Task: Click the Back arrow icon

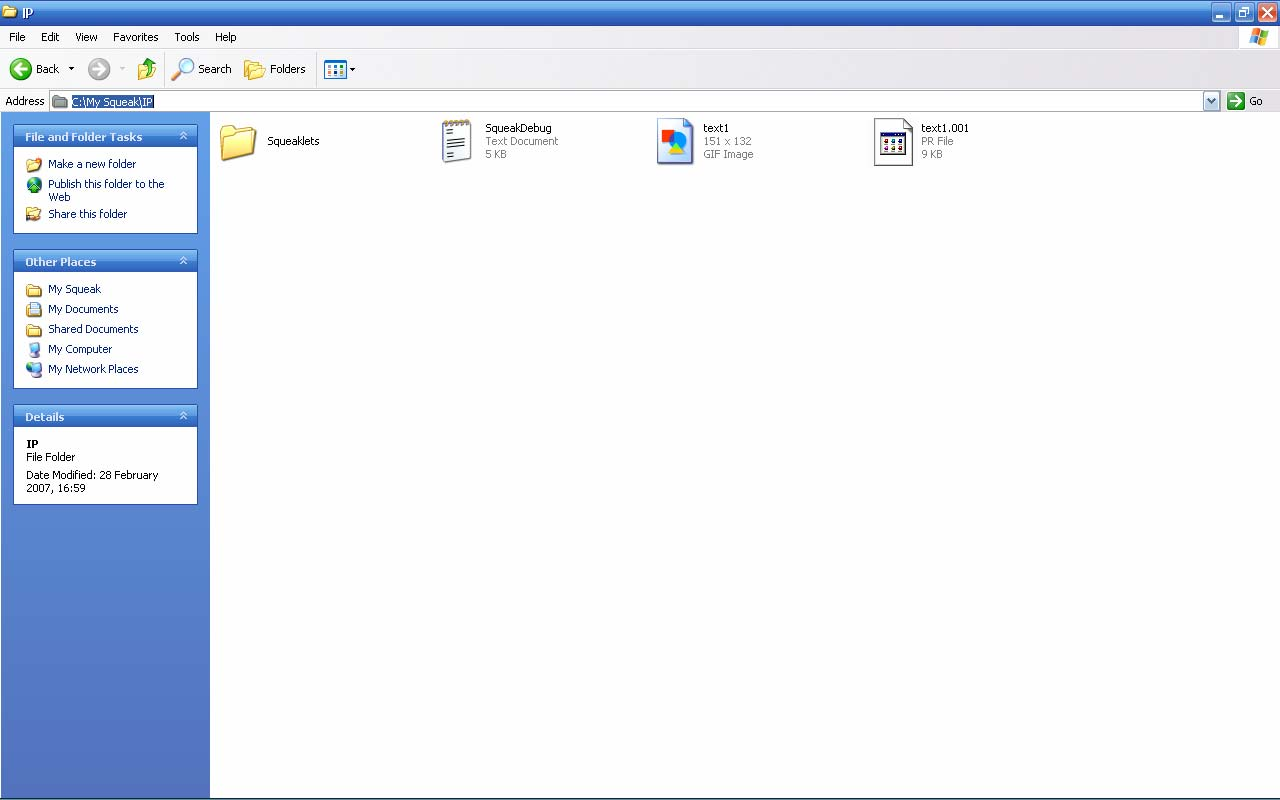Action: click(21, 69)
